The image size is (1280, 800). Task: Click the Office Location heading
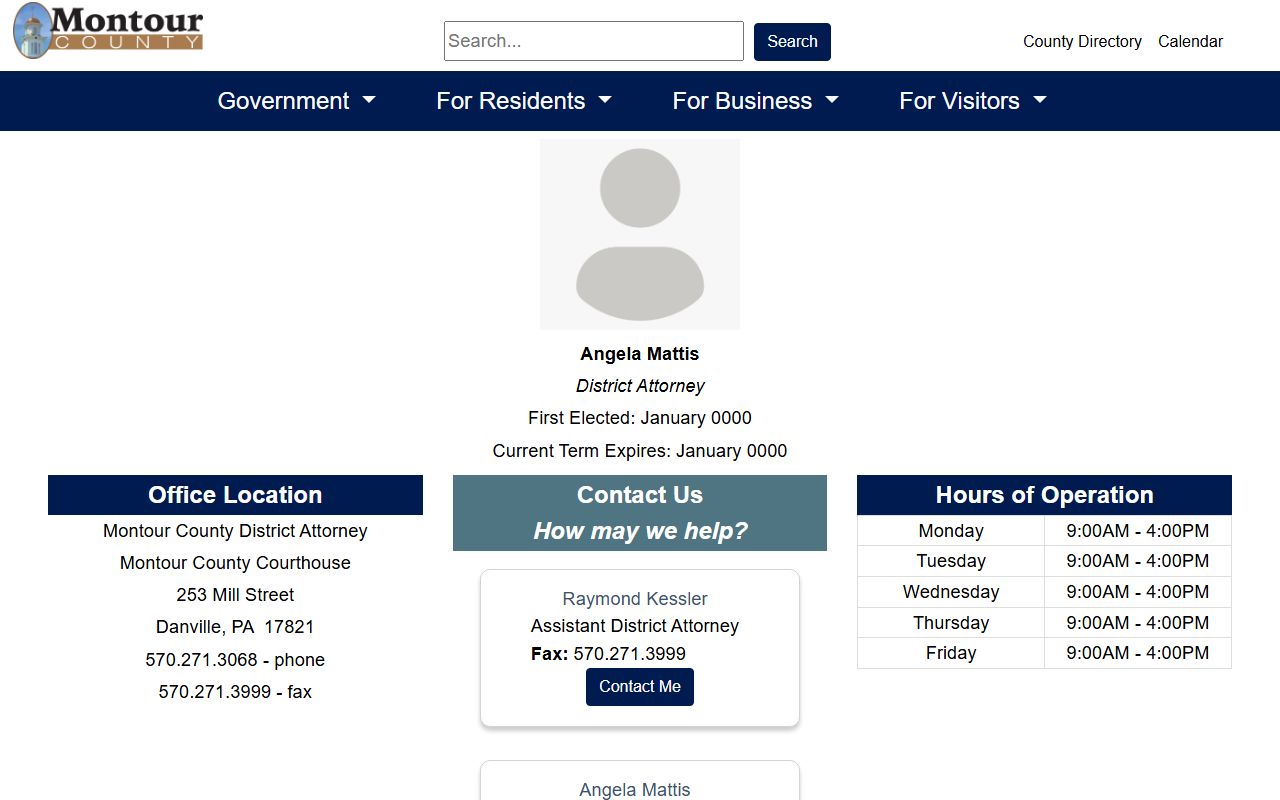(235, 495)
